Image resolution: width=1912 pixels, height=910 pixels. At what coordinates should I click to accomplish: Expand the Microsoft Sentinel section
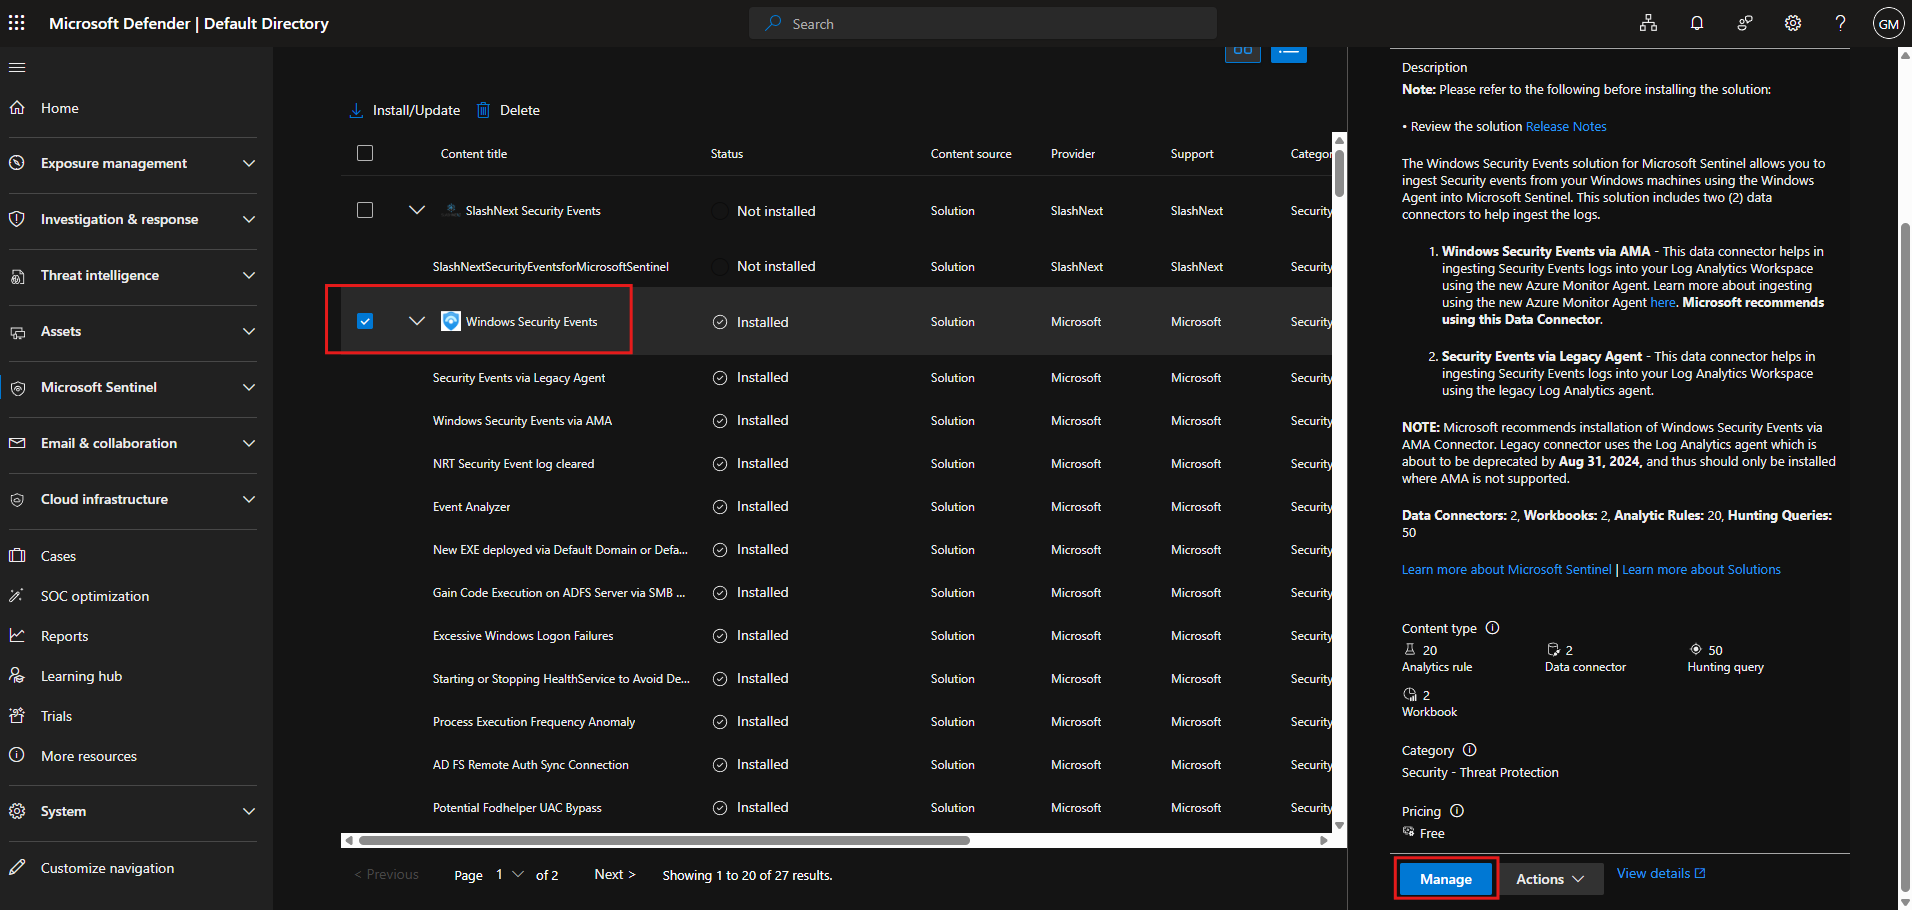[249, 387]
